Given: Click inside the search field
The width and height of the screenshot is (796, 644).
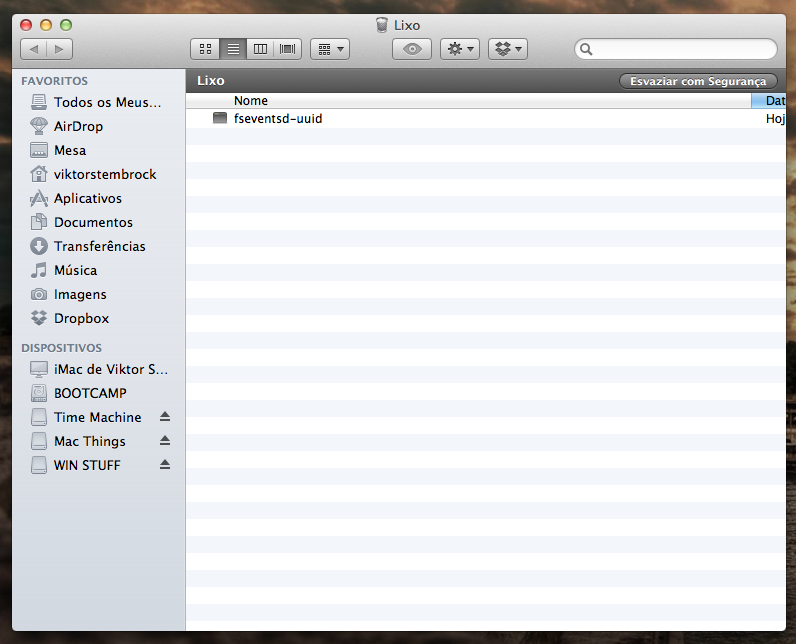Looking at the screenshot, I should click(676, 49).
